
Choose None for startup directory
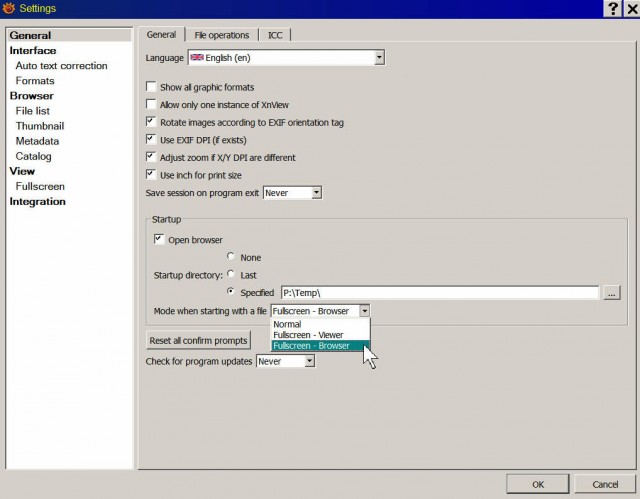coord(231,256)
